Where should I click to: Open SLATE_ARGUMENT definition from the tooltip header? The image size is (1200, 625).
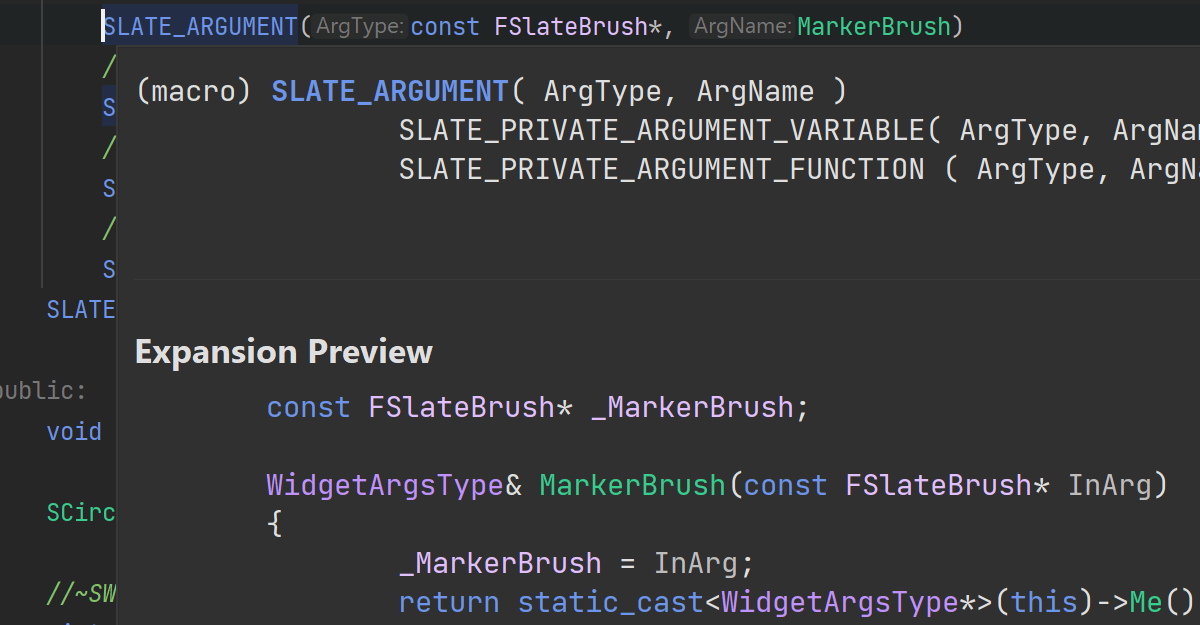click(390, 92)
